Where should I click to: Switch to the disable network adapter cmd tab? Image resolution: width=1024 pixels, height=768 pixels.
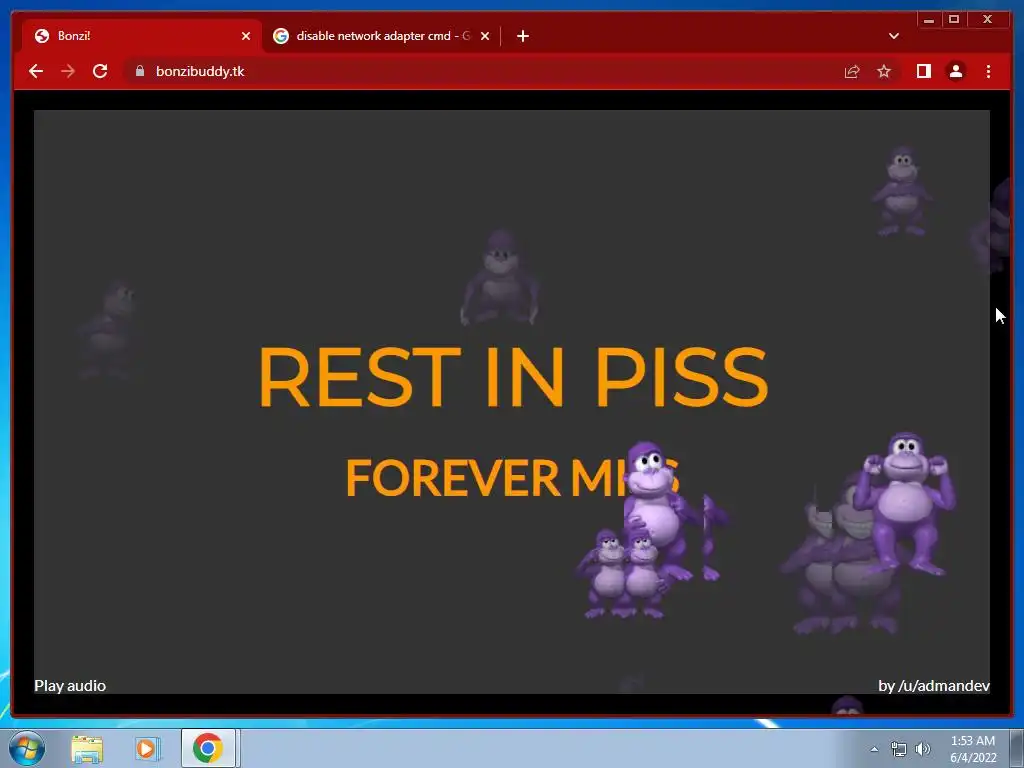click(382, 36)
